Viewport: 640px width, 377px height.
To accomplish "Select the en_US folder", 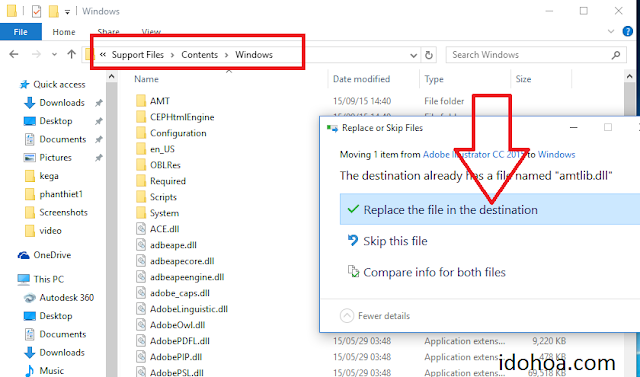I will coord(162,149).
